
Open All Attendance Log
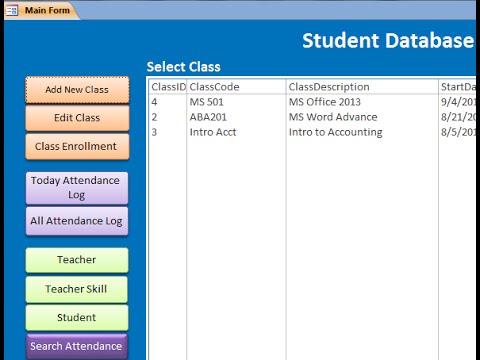[x=77, y=221]
